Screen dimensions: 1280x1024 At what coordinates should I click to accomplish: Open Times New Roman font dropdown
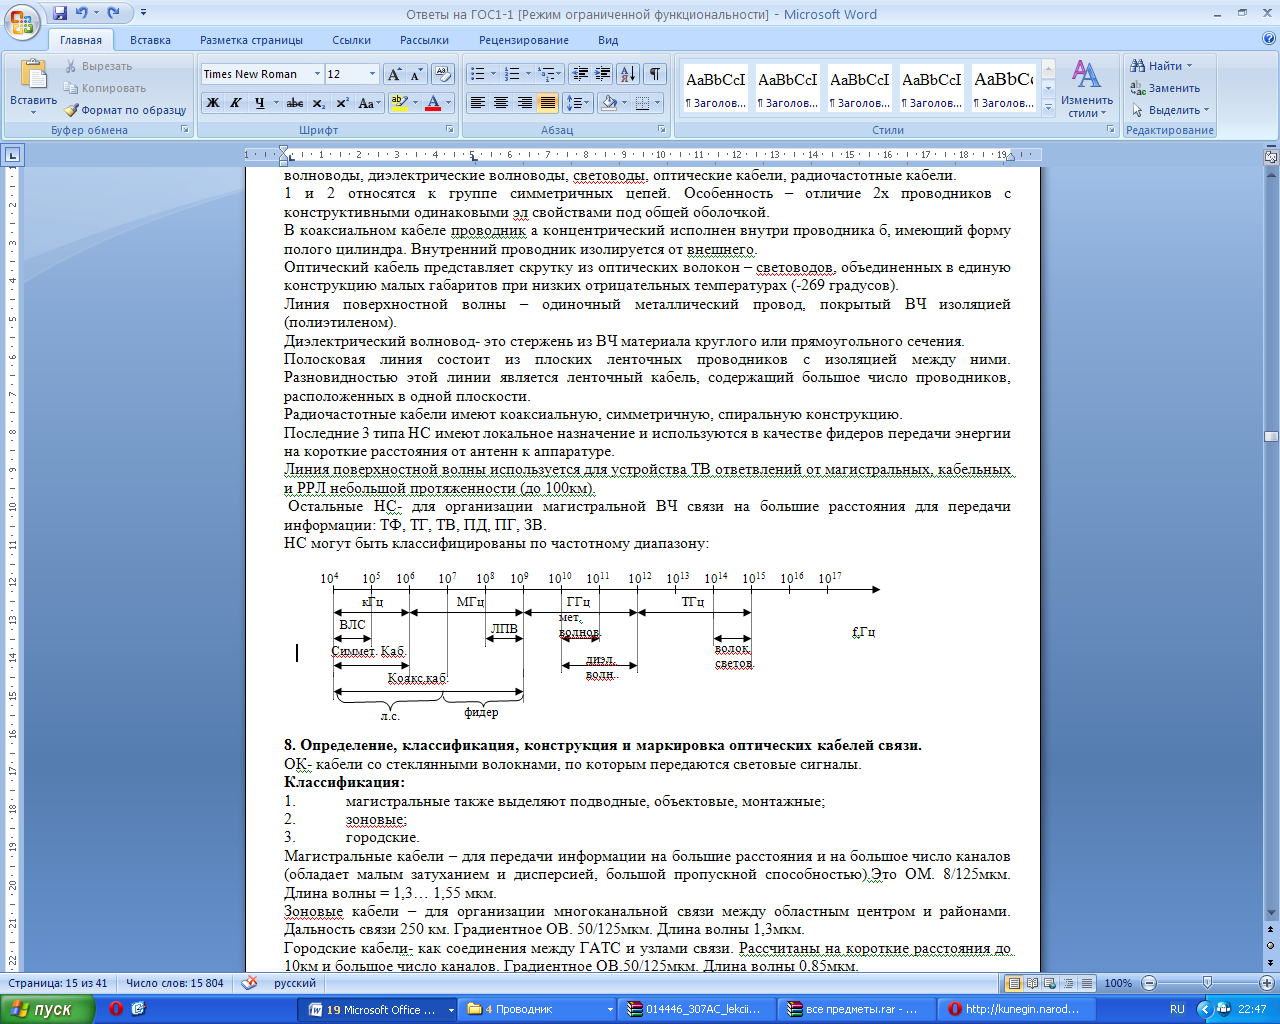pyautogui.click(x=317, y=74)
